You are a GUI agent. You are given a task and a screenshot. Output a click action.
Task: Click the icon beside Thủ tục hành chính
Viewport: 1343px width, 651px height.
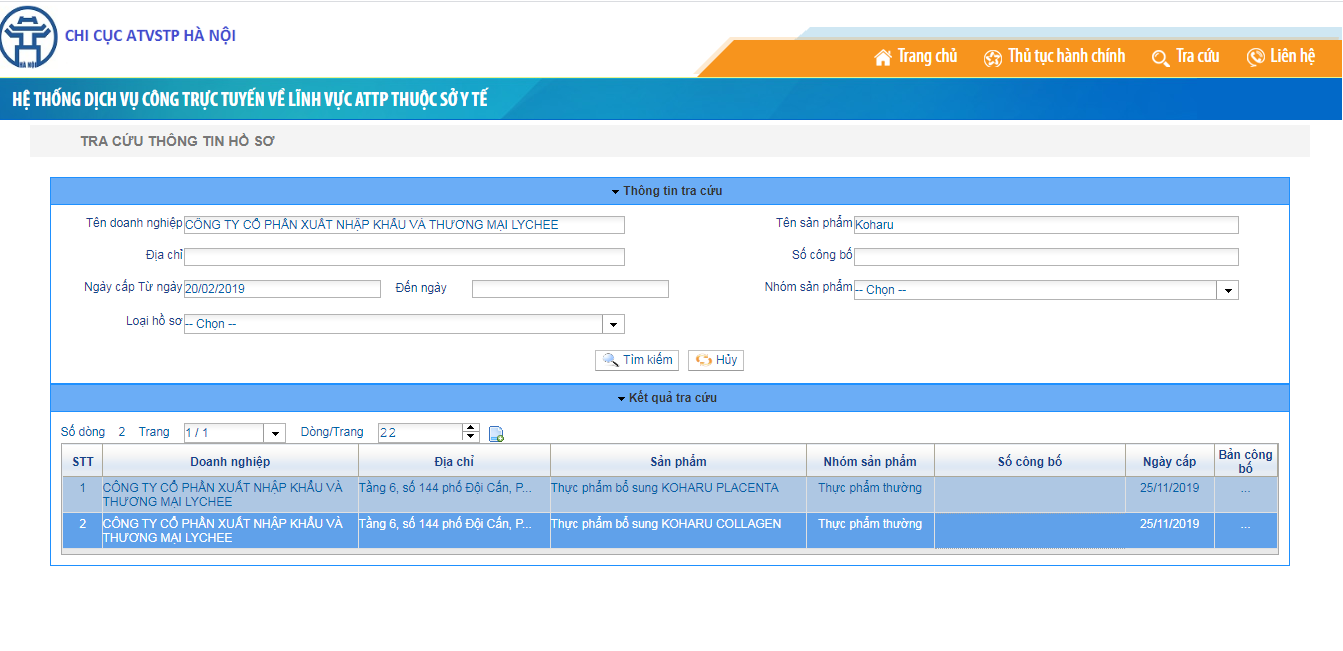pyautogui.click(x=993, y=58)
